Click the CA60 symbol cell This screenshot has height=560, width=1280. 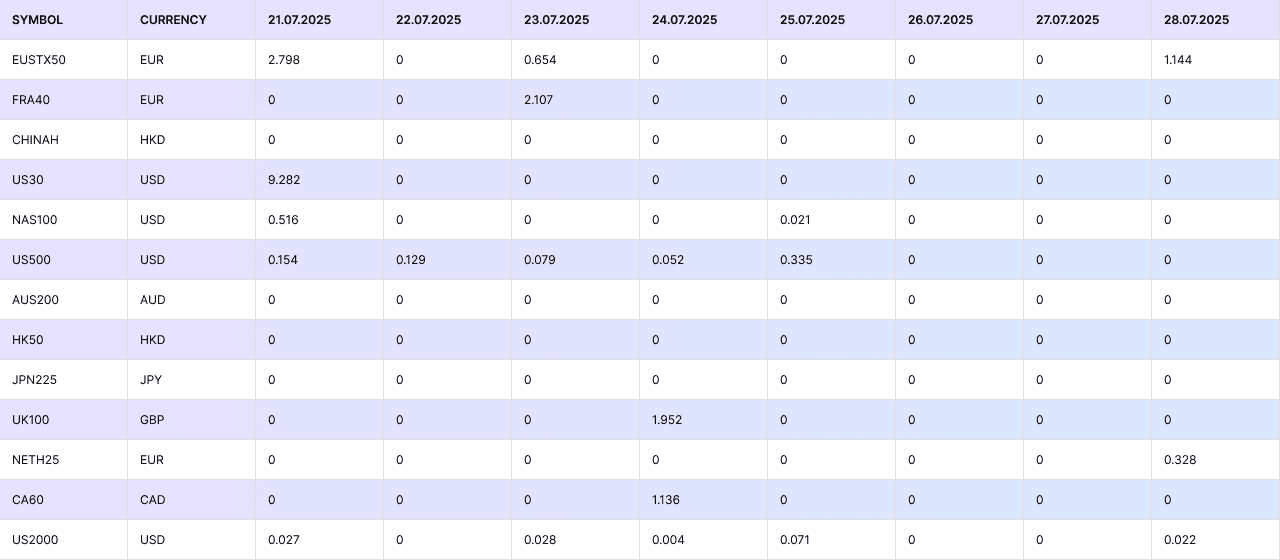click(x=64, y=500)
